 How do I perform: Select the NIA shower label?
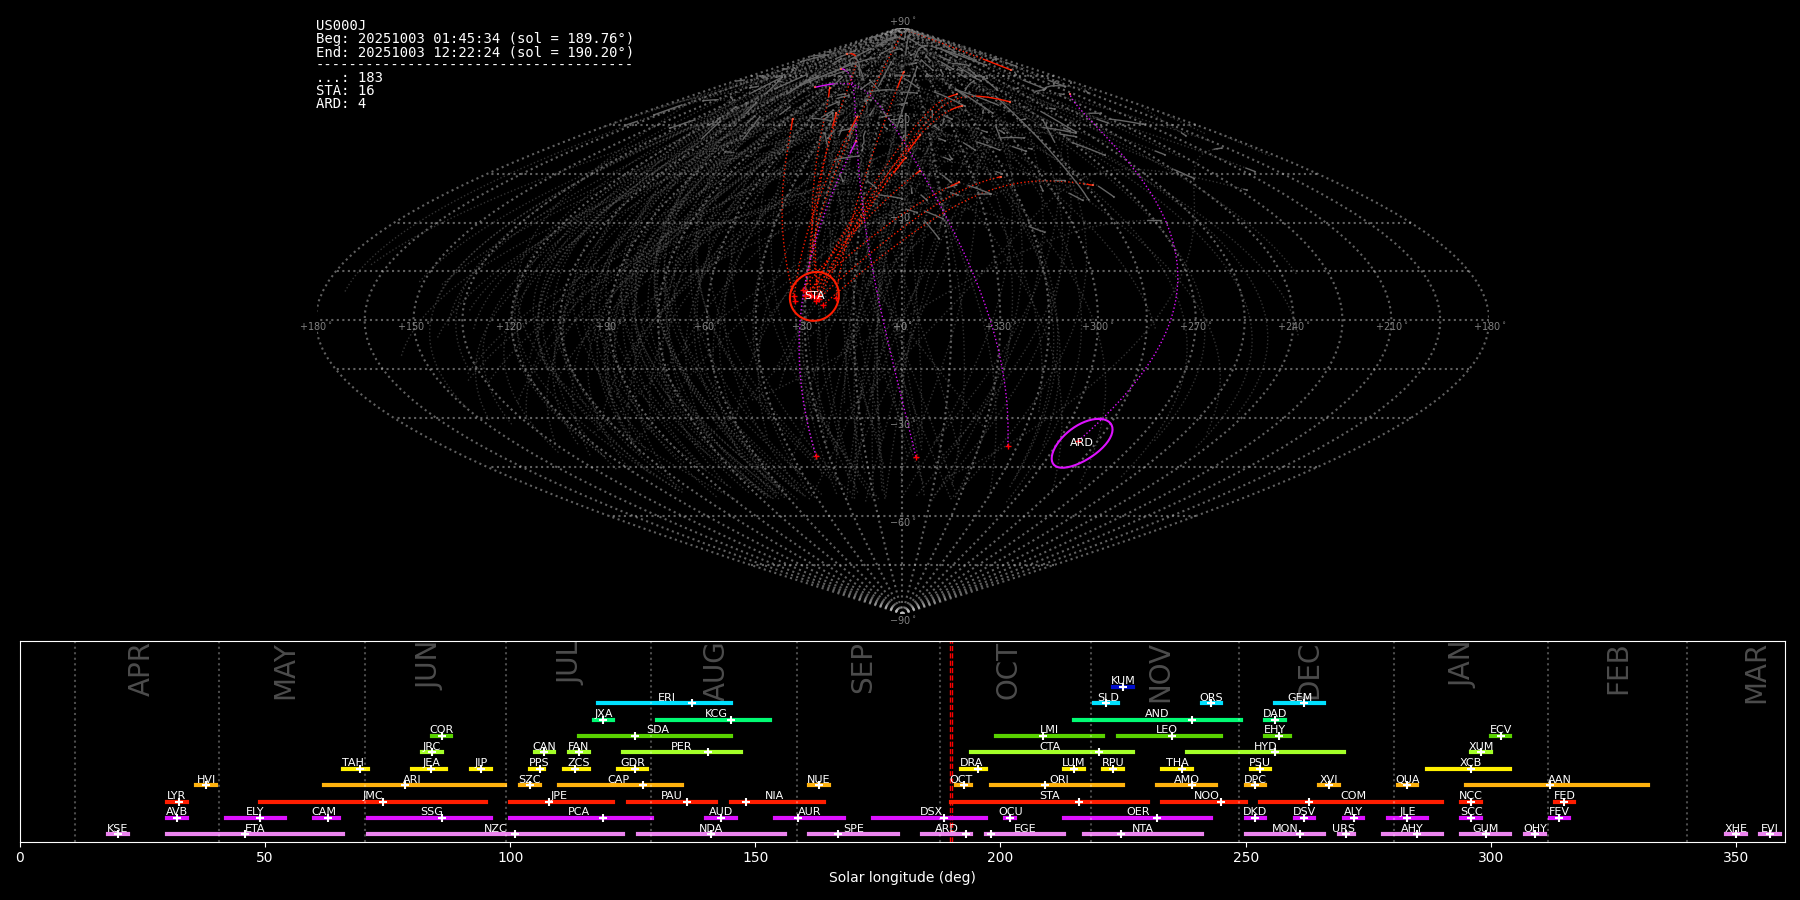tap(774, 796)
